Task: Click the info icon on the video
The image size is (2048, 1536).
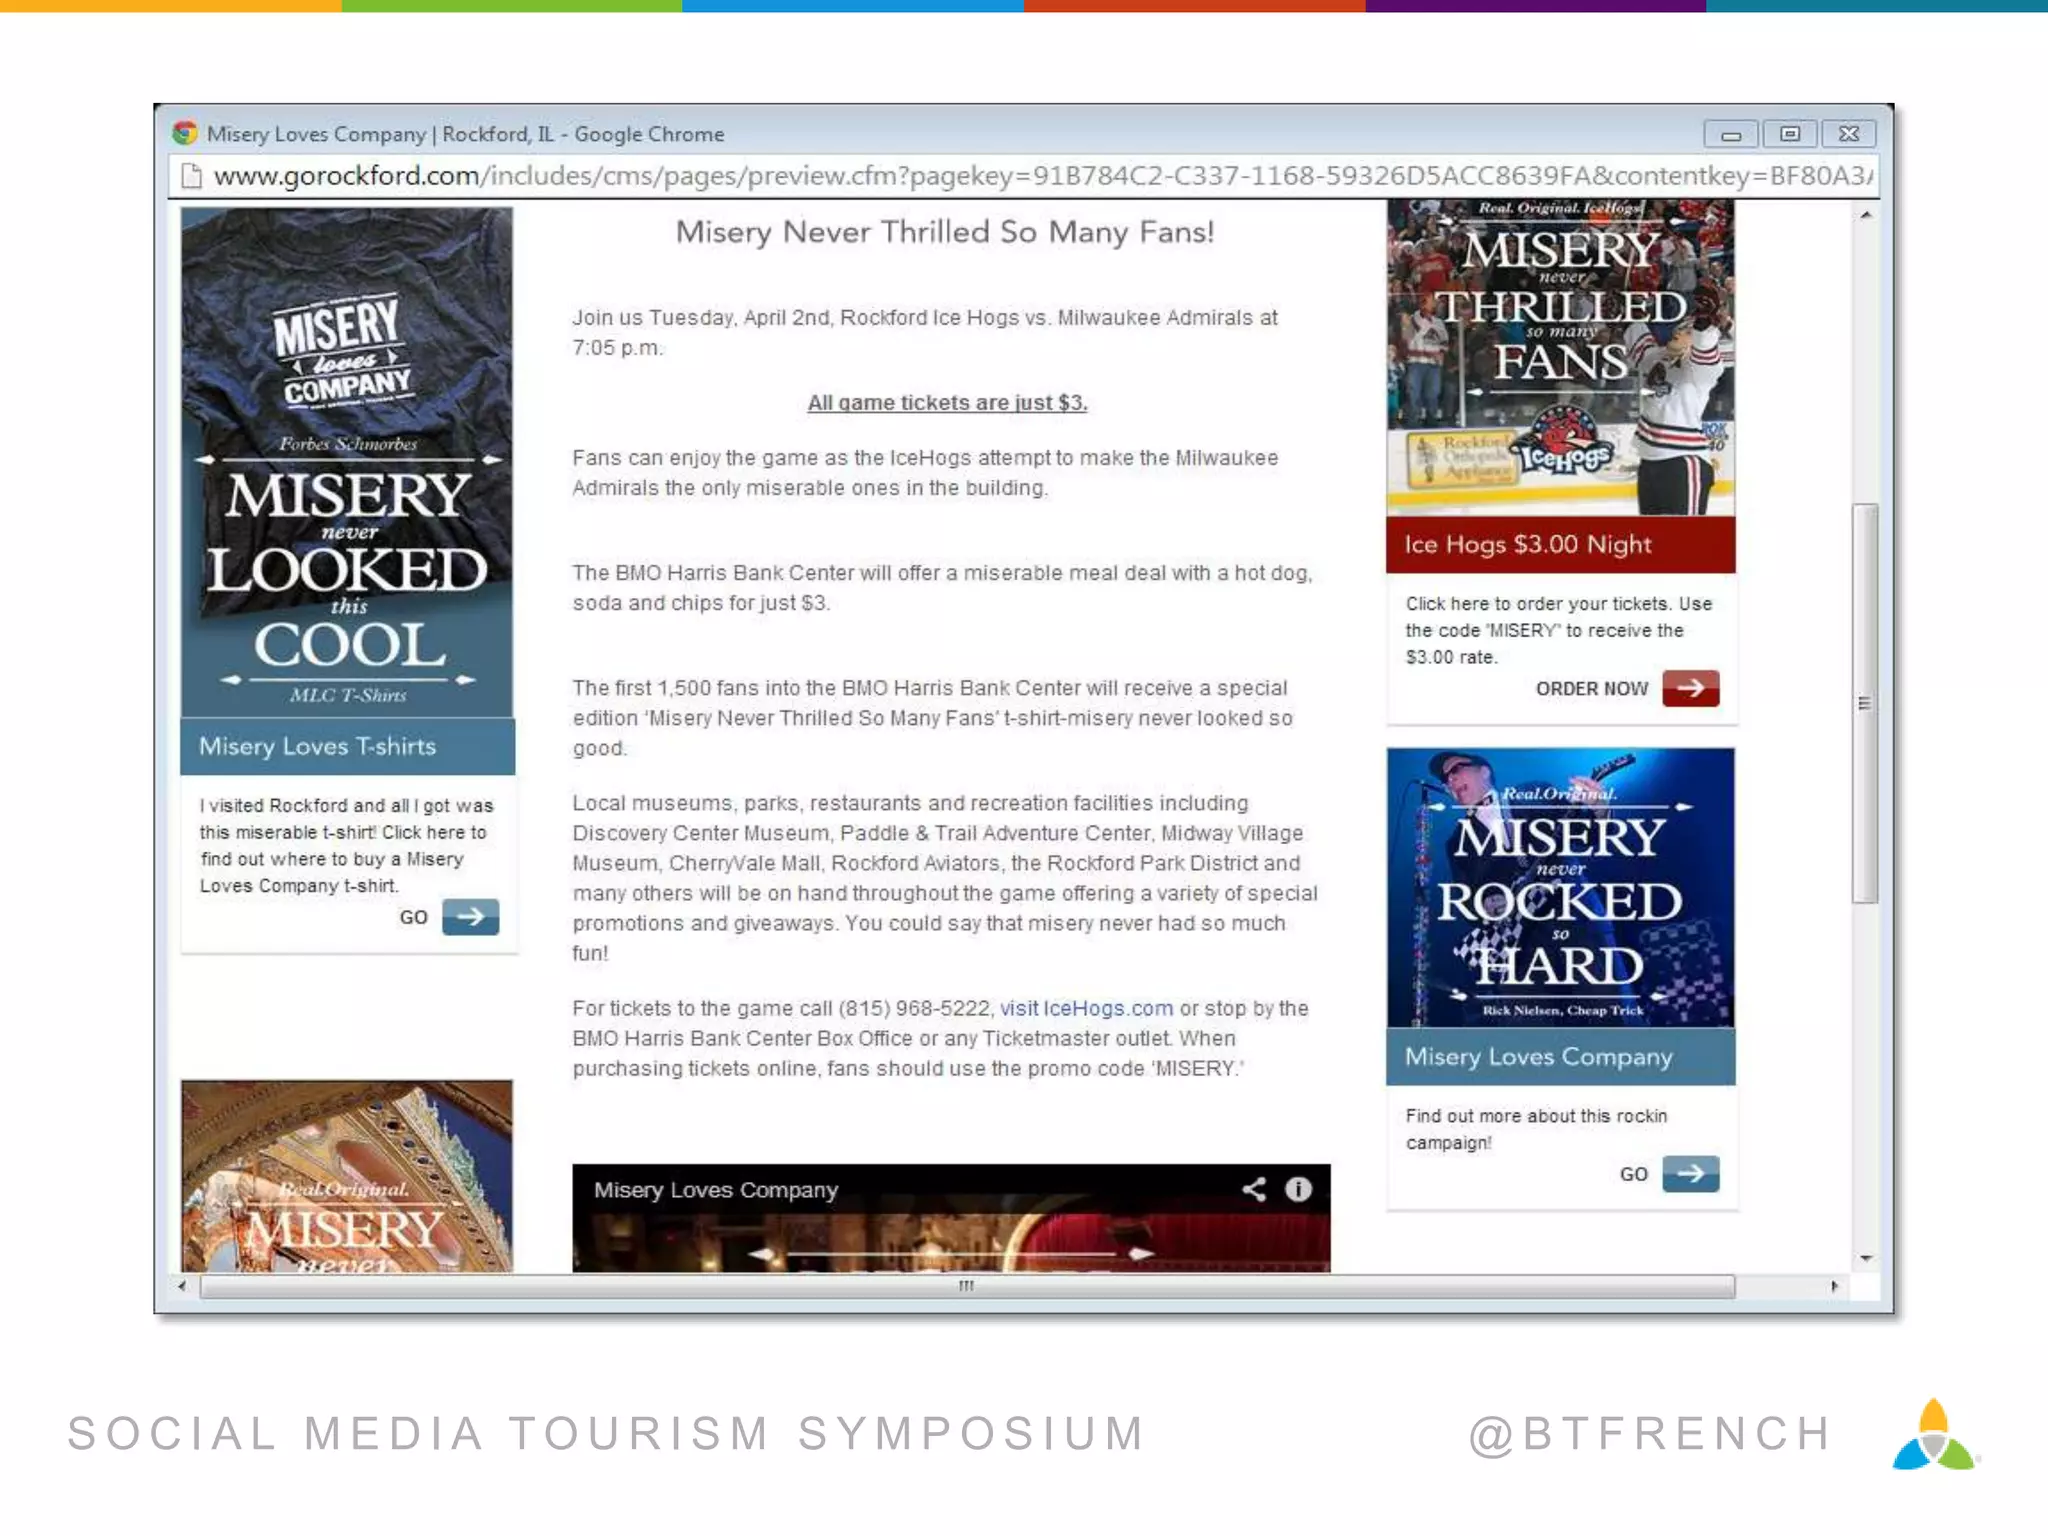Action: (x=1298, y=1189)
